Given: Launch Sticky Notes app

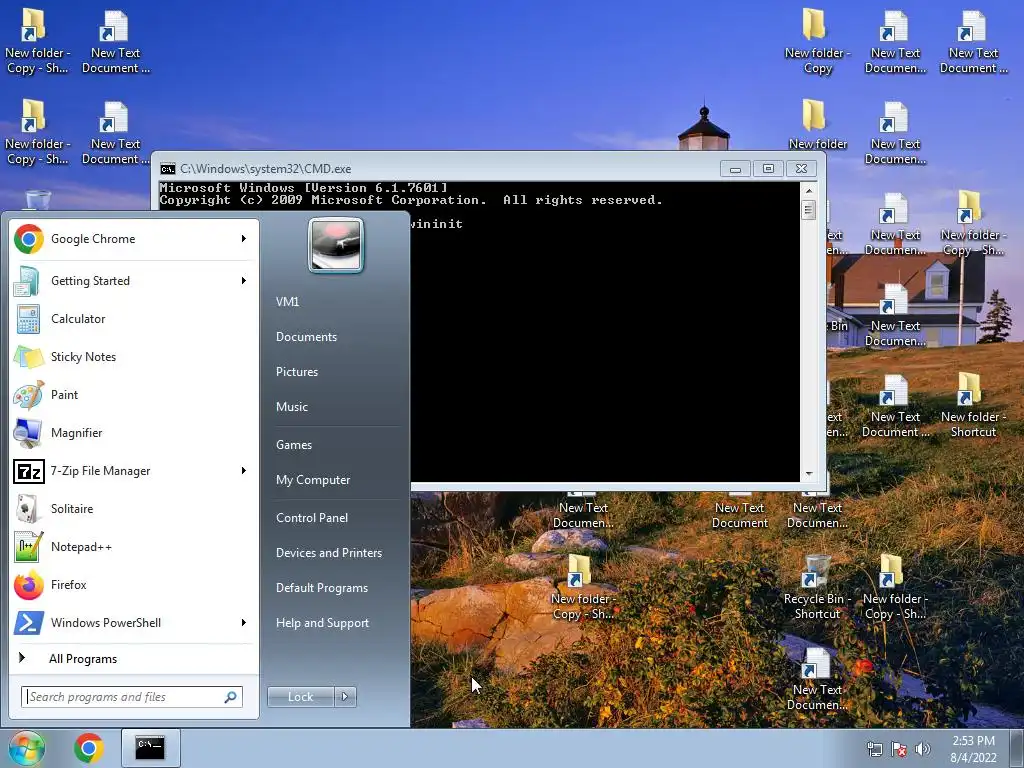Looking at the screenshot, I should coord(133,357).
